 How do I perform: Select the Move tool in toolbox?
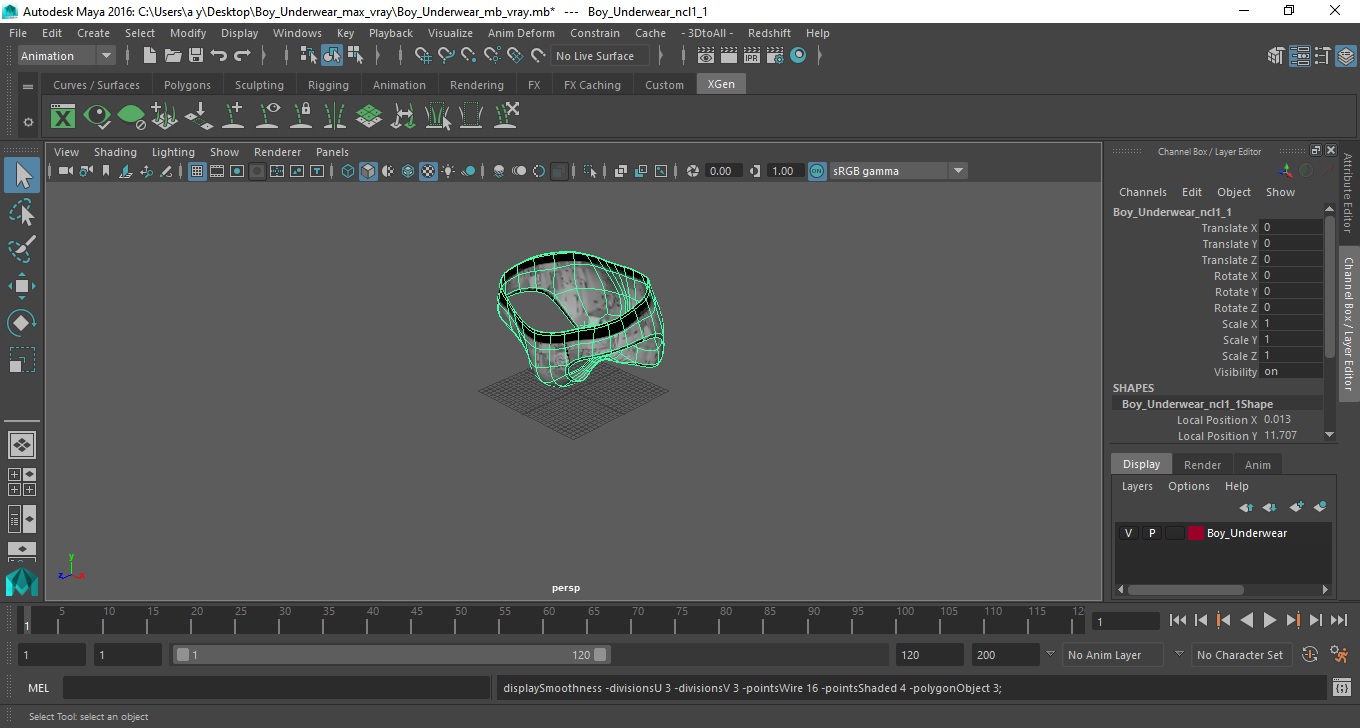pos(22,286)
